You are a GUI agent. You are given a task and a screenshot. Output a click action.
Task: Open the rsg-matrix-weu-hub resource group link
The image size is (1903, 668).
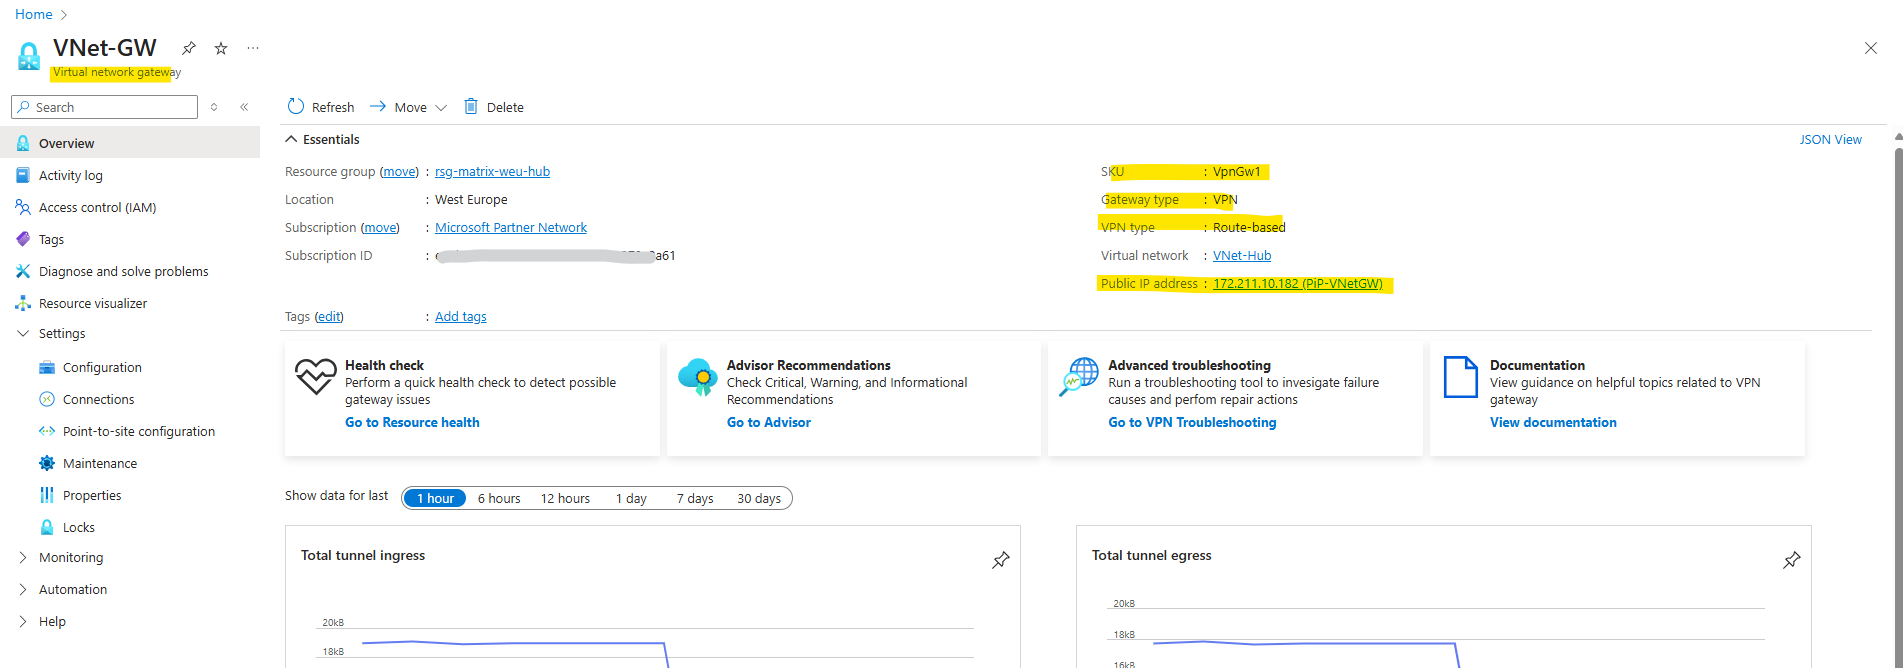(492, 171)
